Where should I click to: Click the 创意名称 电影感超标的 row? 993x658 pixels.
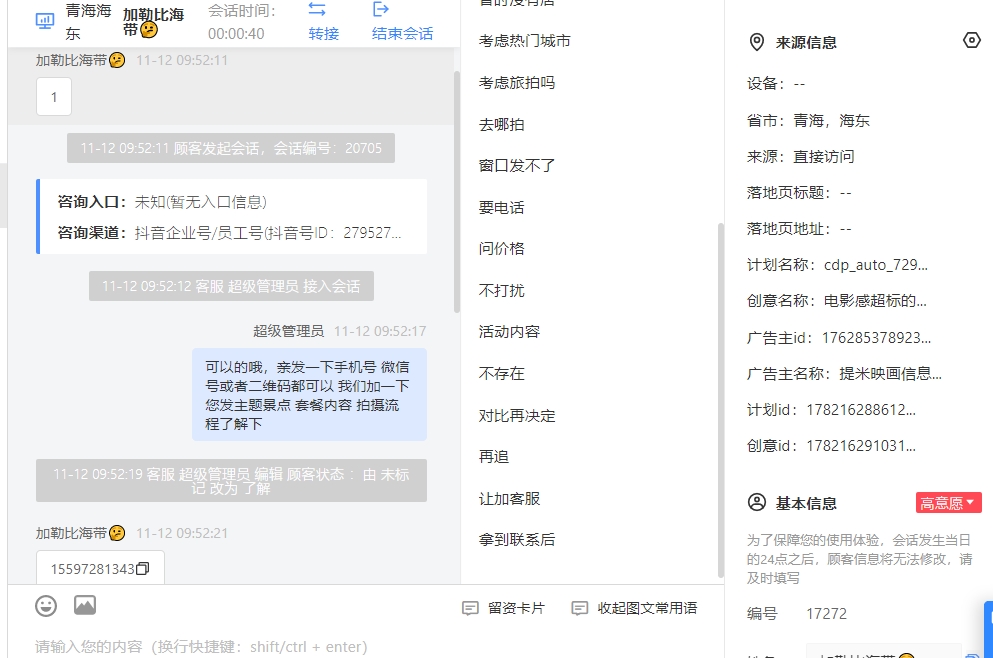(x=837, y=301)
